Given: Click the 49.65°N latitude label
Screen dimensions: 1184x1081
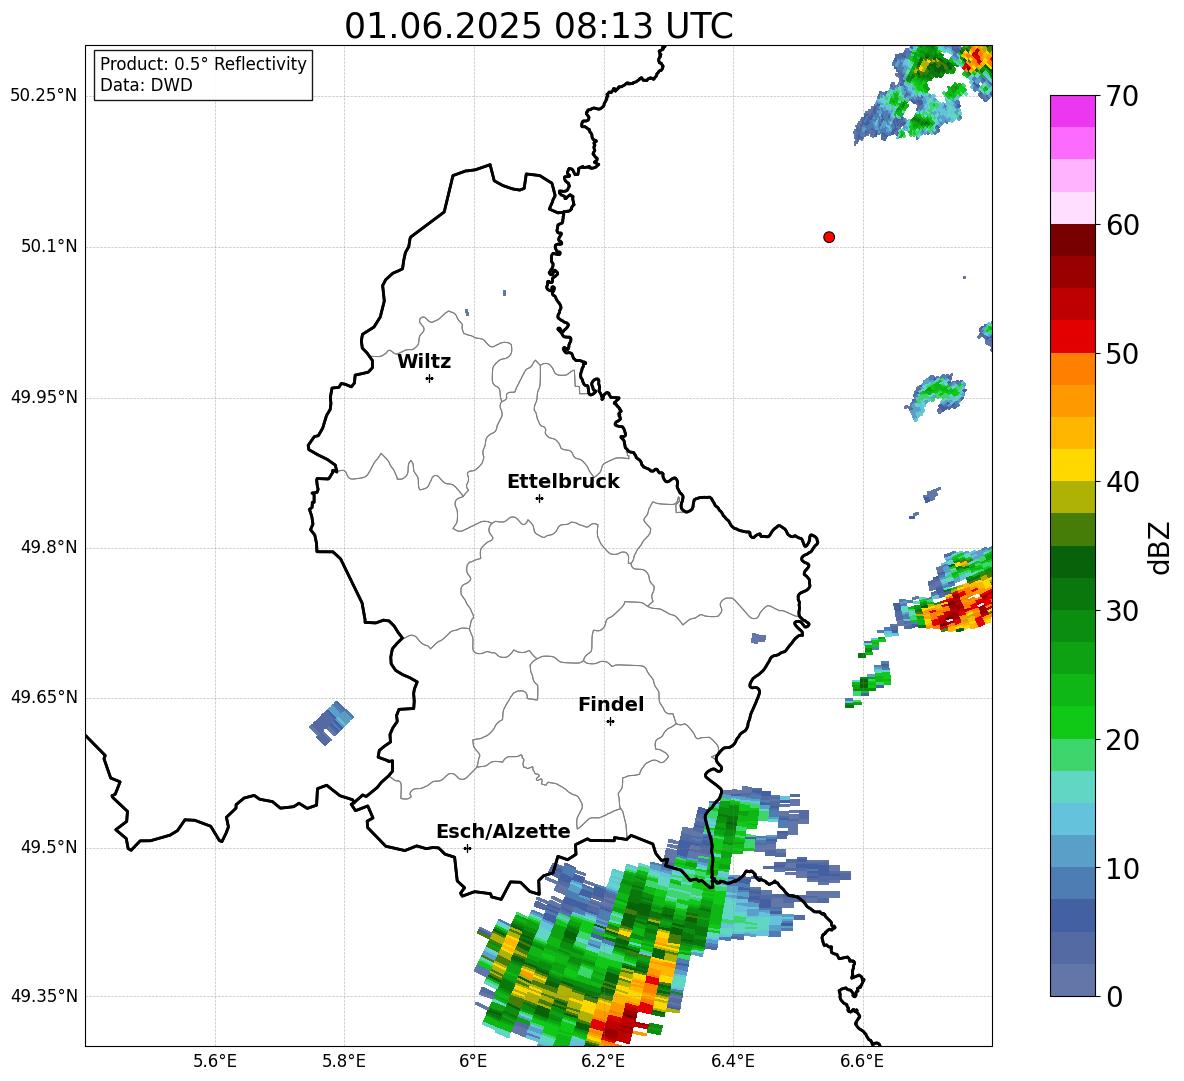Looking at the screenshot, I should point(44,697).
